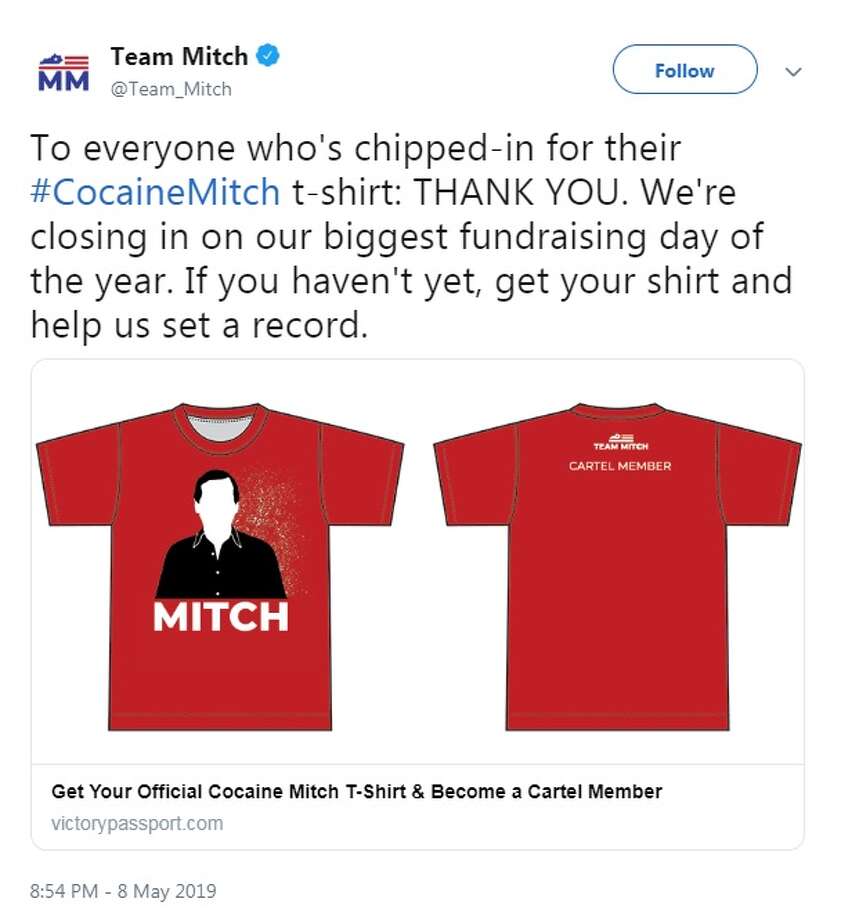Open the @Team_Mitch handle profile
The width and height of the screenshot is (841, 920).
[x=171, y=89]
